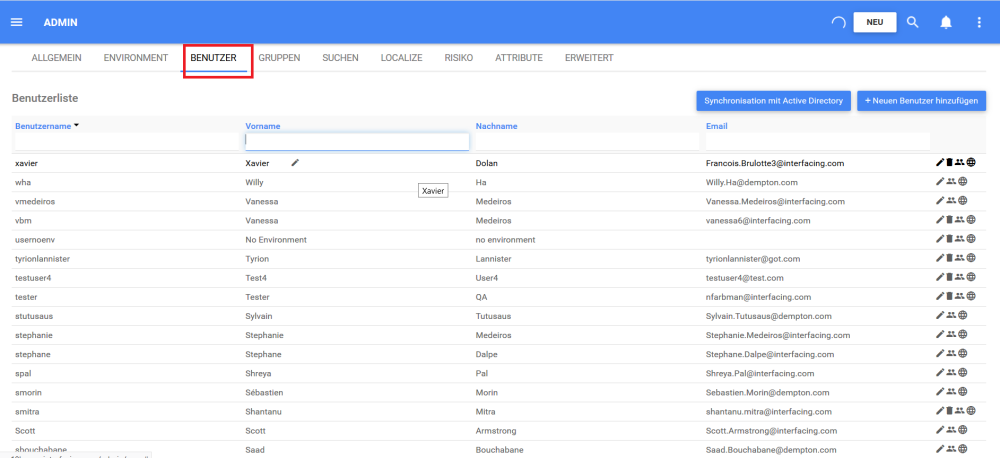Open the vertical three-dot options menu
Viewport: 1000px width, 458px height.
[980, 22]
